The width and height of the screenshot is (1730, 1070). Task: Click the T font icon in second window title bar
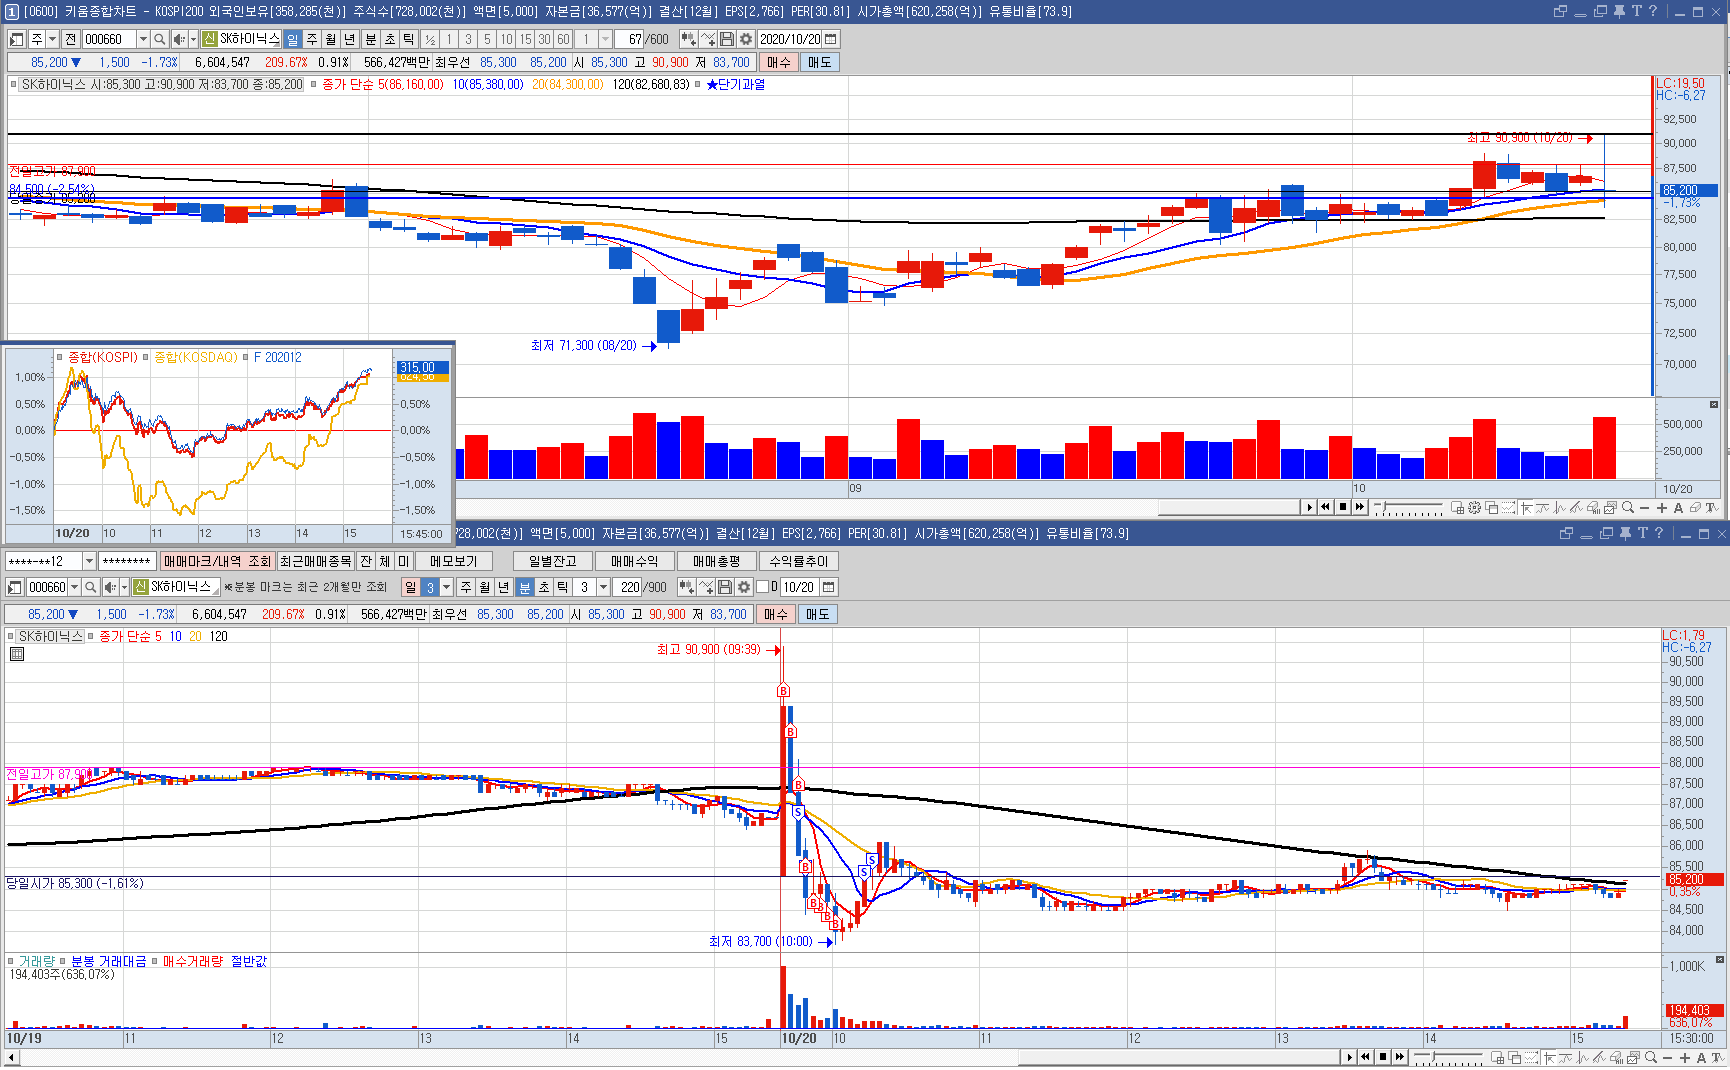(x=1642, y=533)
